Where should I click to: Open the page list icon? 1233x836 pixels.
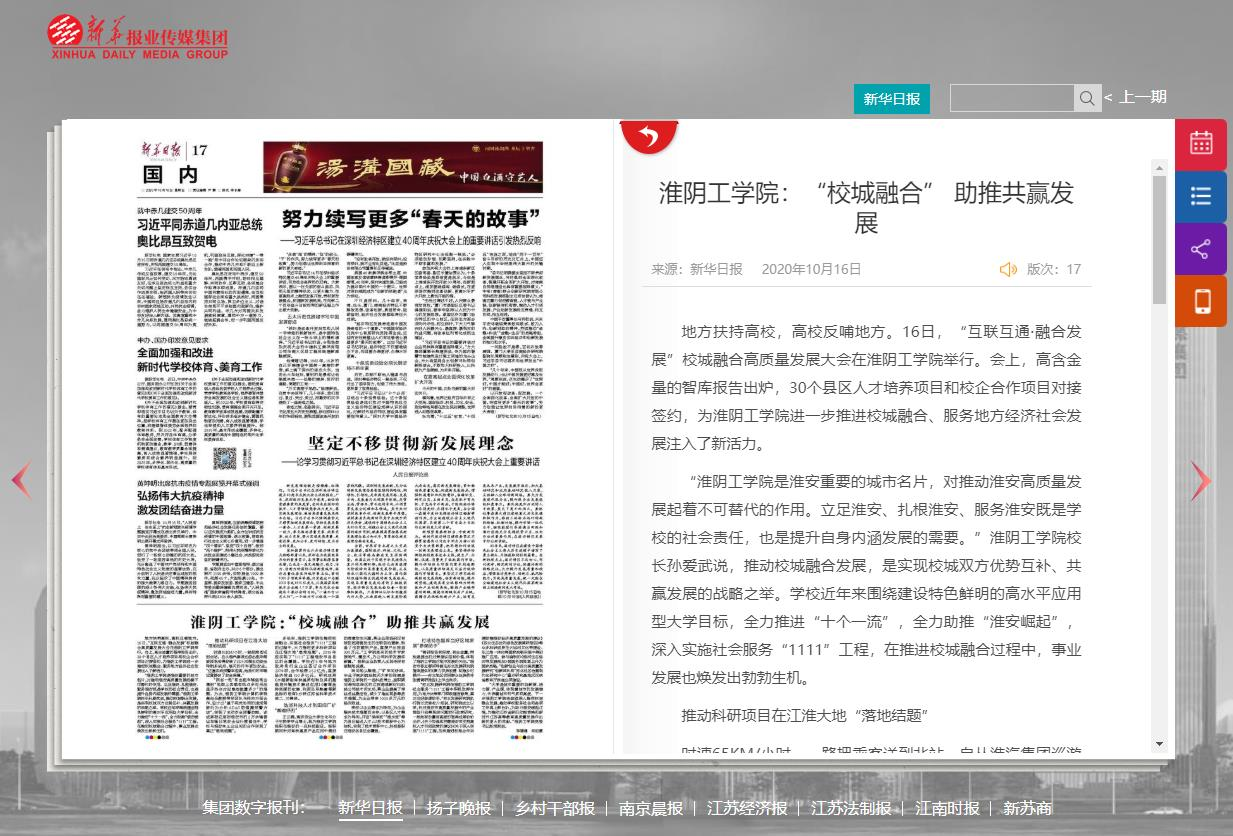pyautogui.click(x=1200, y=196)
